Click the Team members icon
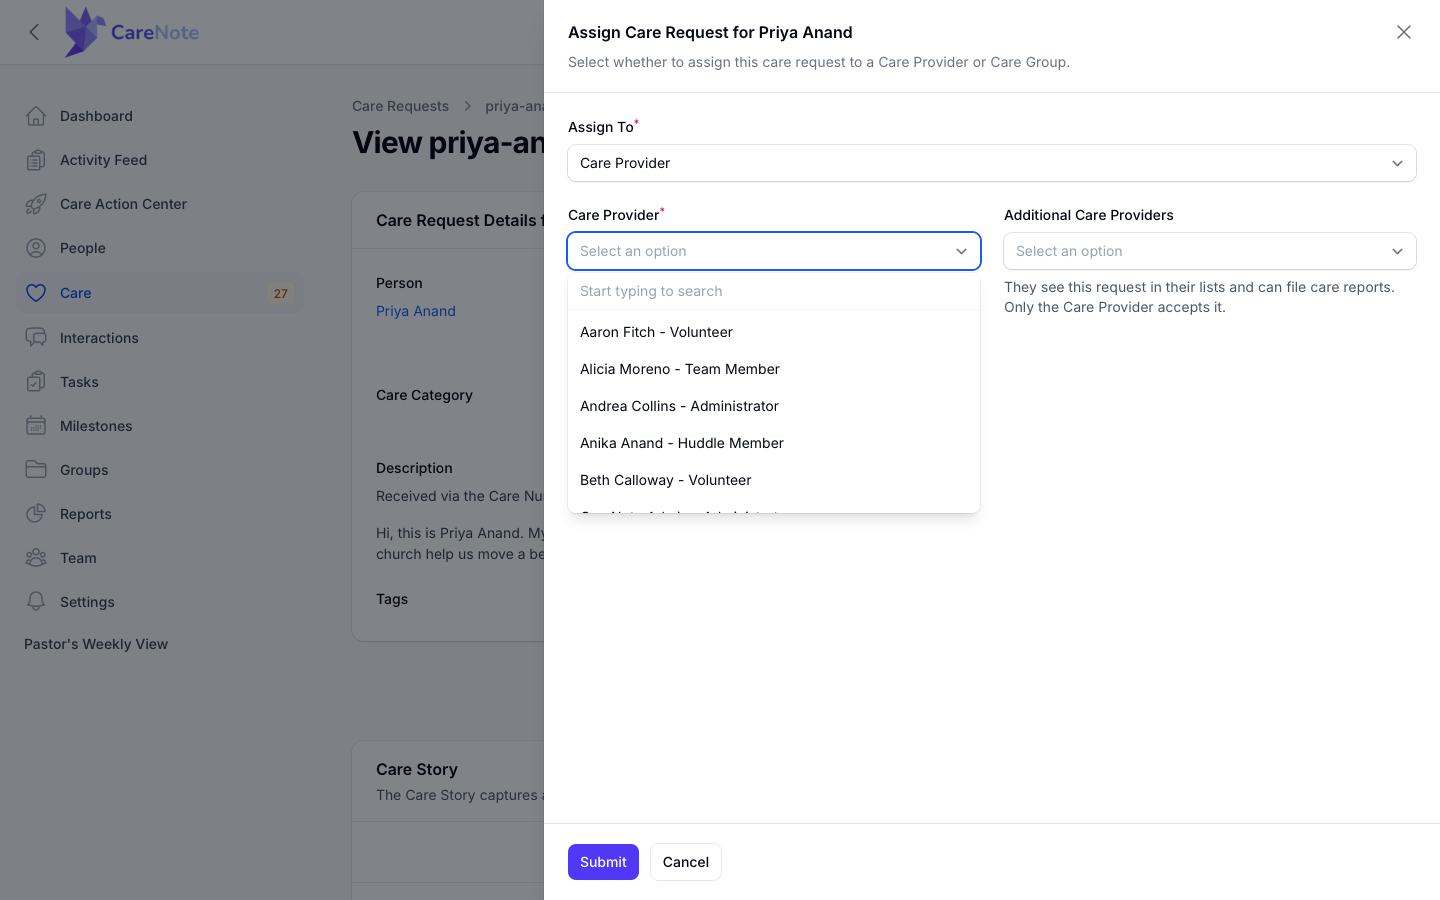Viewport: 1440px width, 900px height. point(36,558)
